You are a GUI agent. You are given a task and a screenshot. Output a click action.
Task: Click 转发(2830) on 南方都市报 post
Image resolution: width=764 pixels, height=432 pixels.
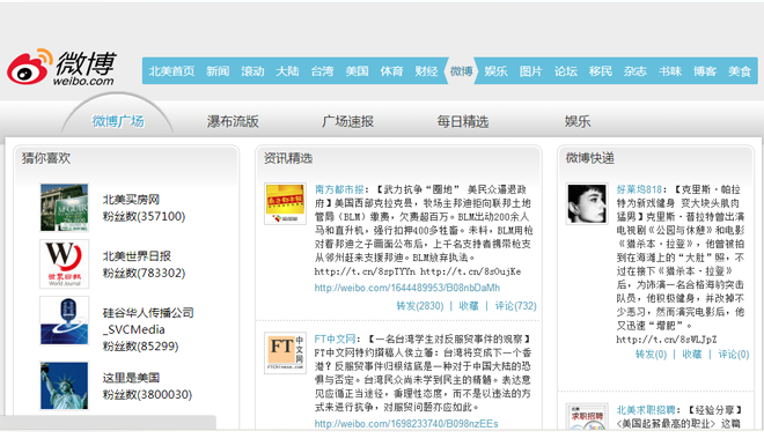coord(420,306)
